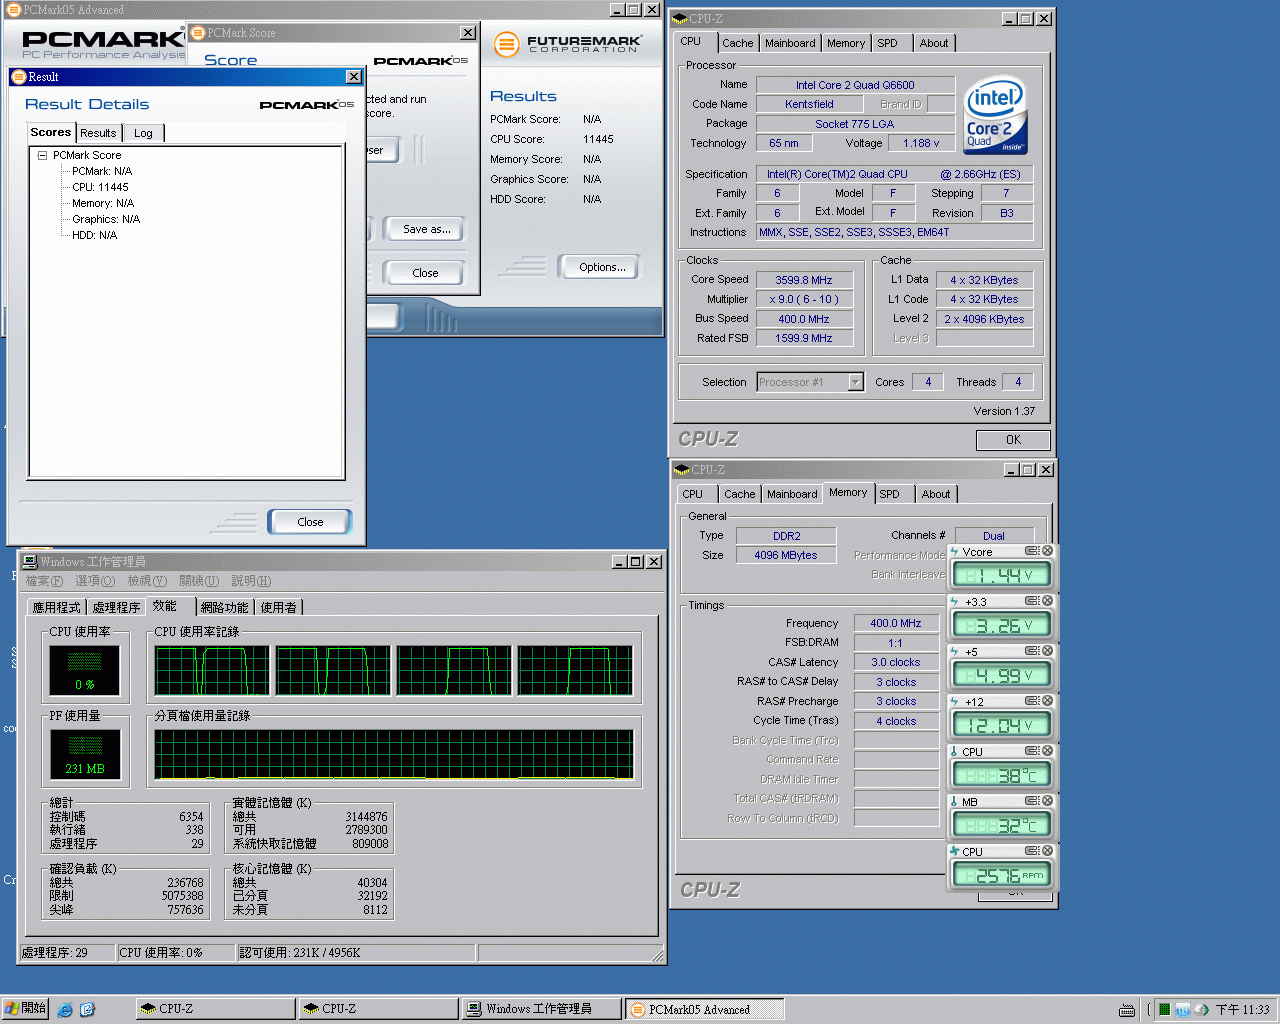Click Close button in the PCMark Score dialog
This screenshot has width=1280, height=1024.
point(425,273)
